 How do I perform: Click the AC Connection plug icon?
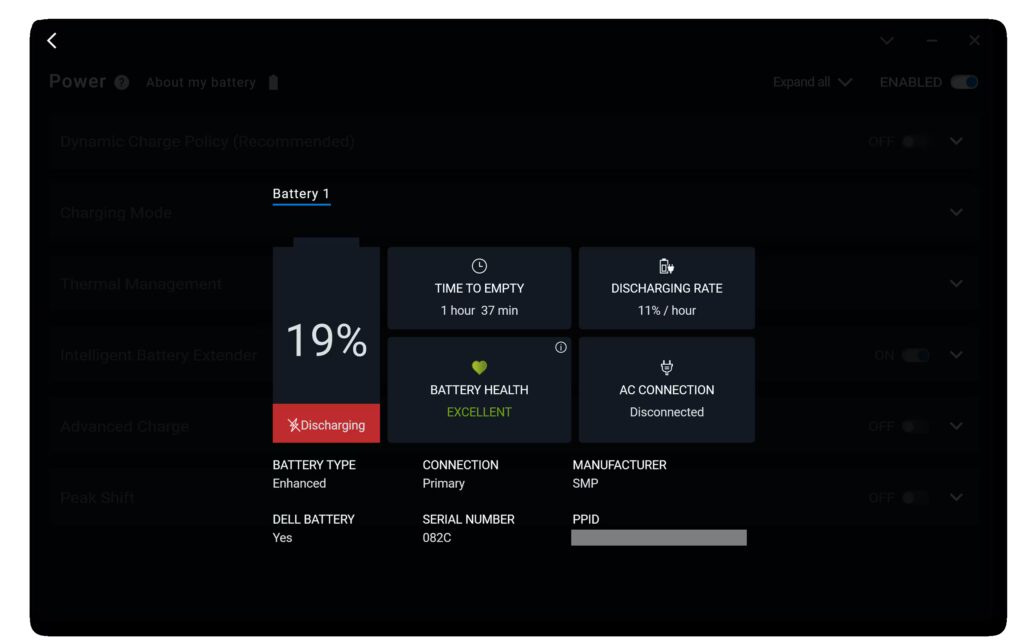pyautogui.click(x=667, y=368)
